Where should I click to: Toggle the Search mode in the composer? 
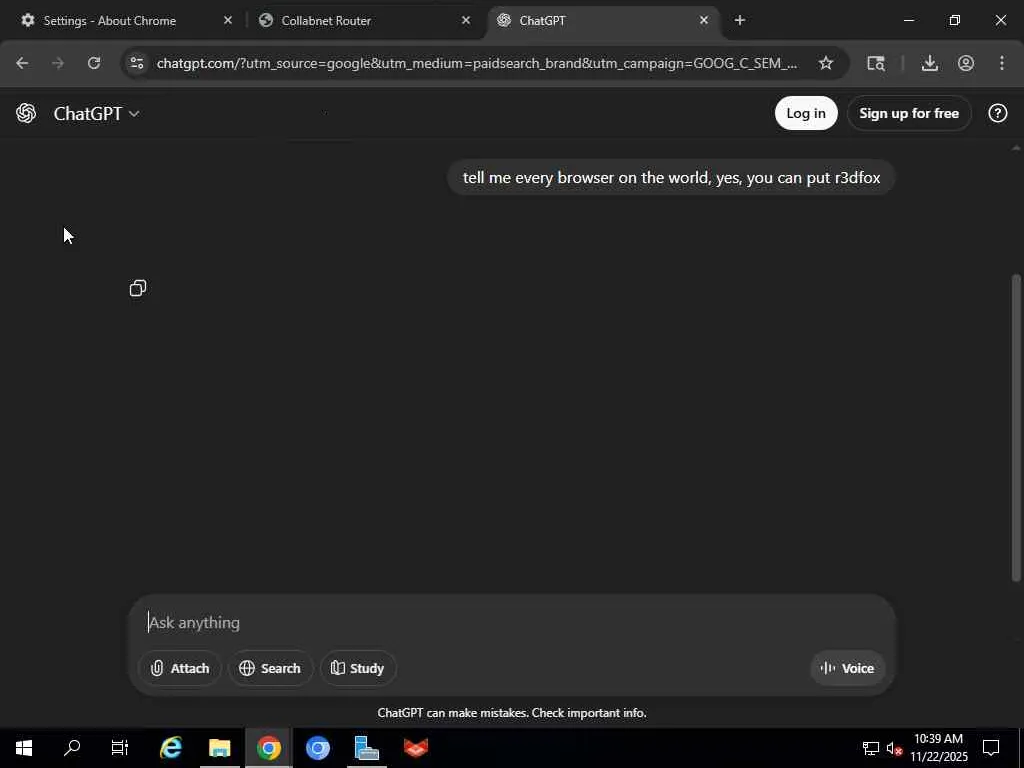[270, 668]
